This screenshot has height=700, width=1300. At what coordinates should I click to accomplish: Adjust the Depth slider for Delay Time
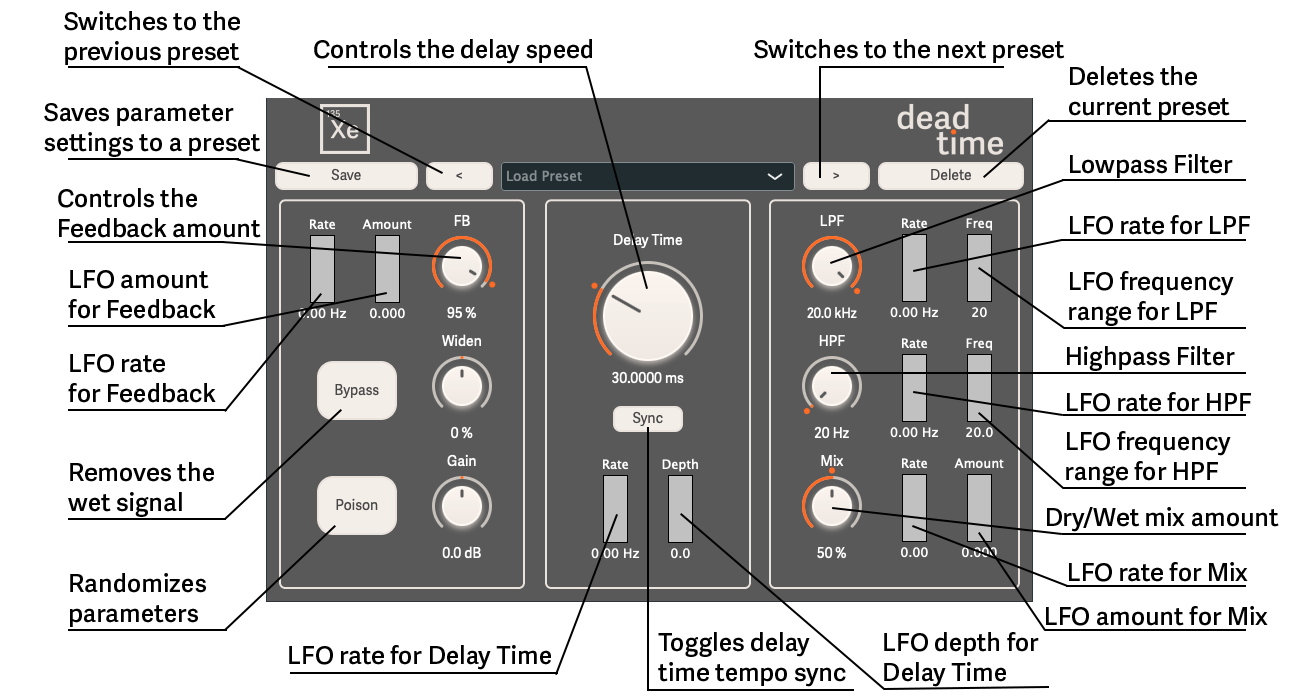(681, 508)
